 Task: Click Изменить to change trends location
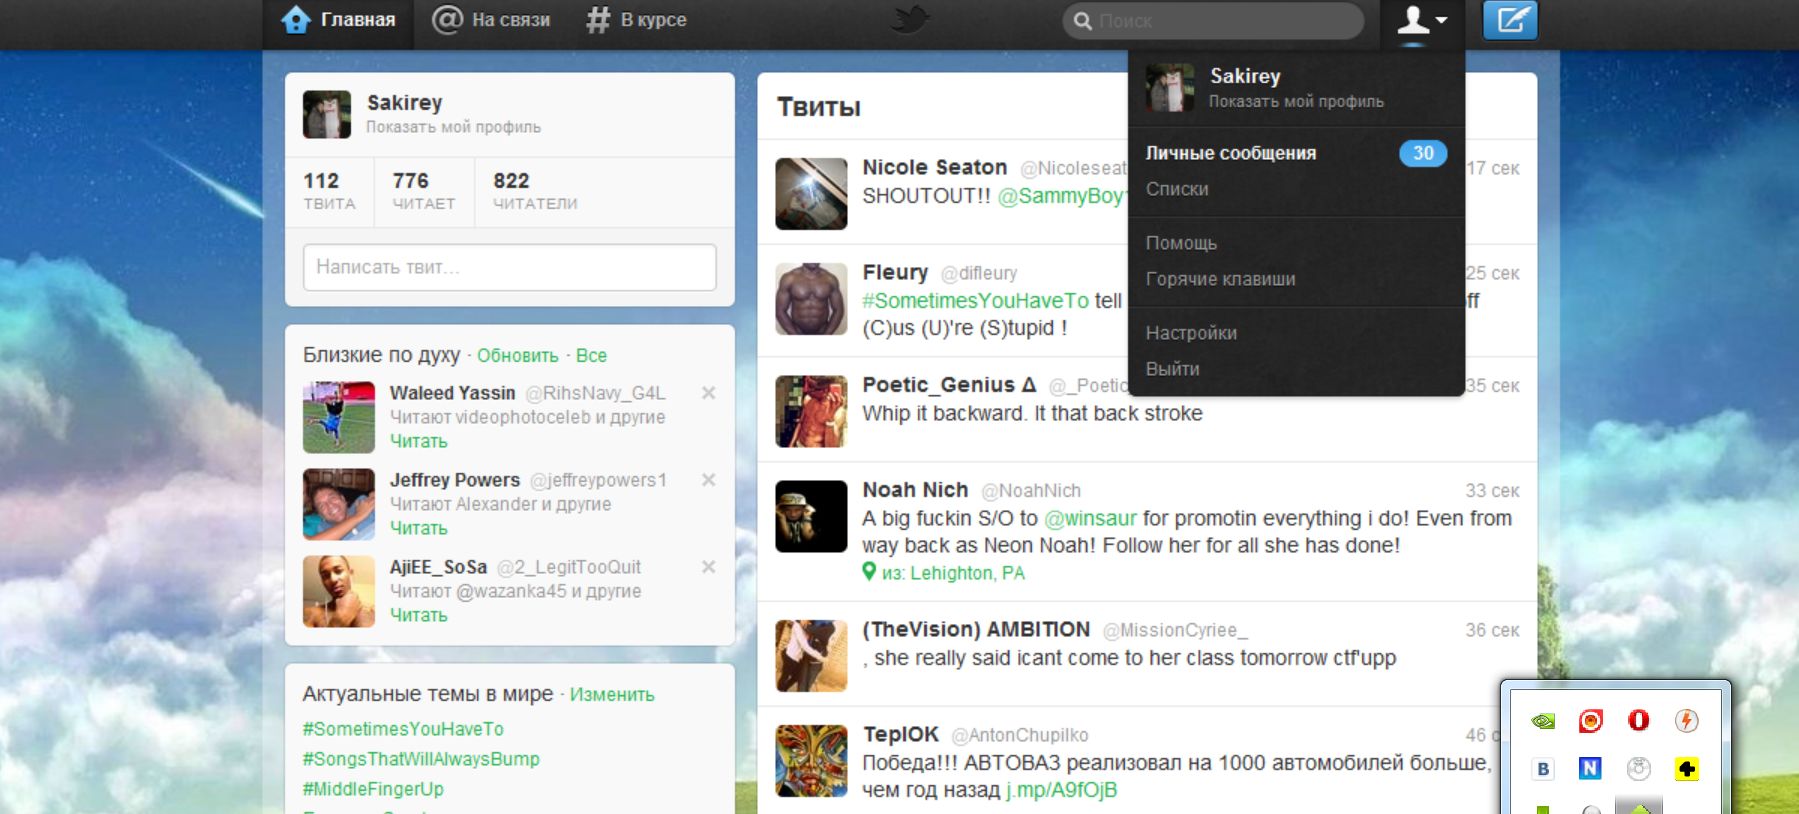pyautogui.click(x=612, y=695)
